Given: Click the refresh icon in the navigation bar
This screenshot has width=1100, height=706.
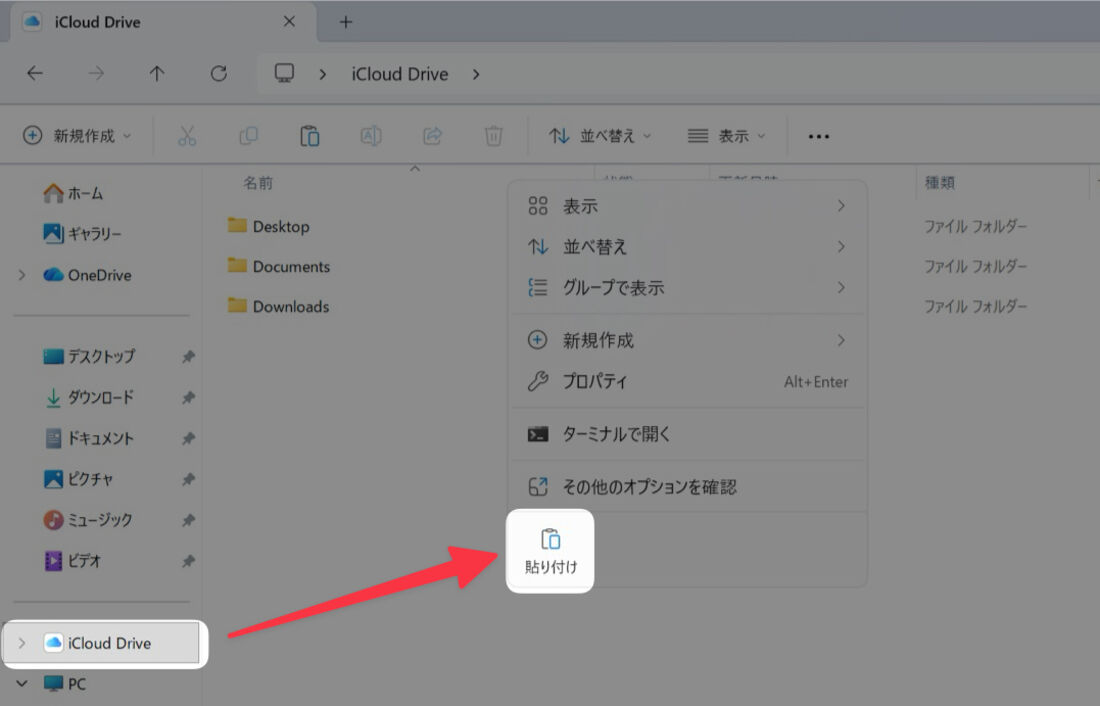Looking at the screenshot, I should 219,73.
